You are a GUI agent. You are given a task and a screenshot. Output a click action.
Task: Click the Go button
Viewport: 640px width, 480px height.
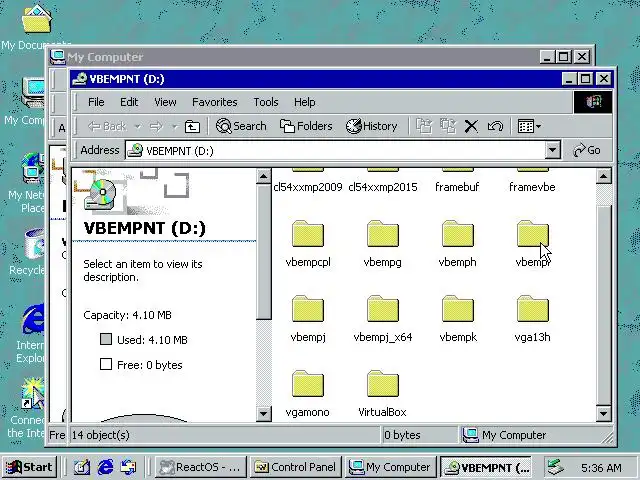(x=587, y=150)
